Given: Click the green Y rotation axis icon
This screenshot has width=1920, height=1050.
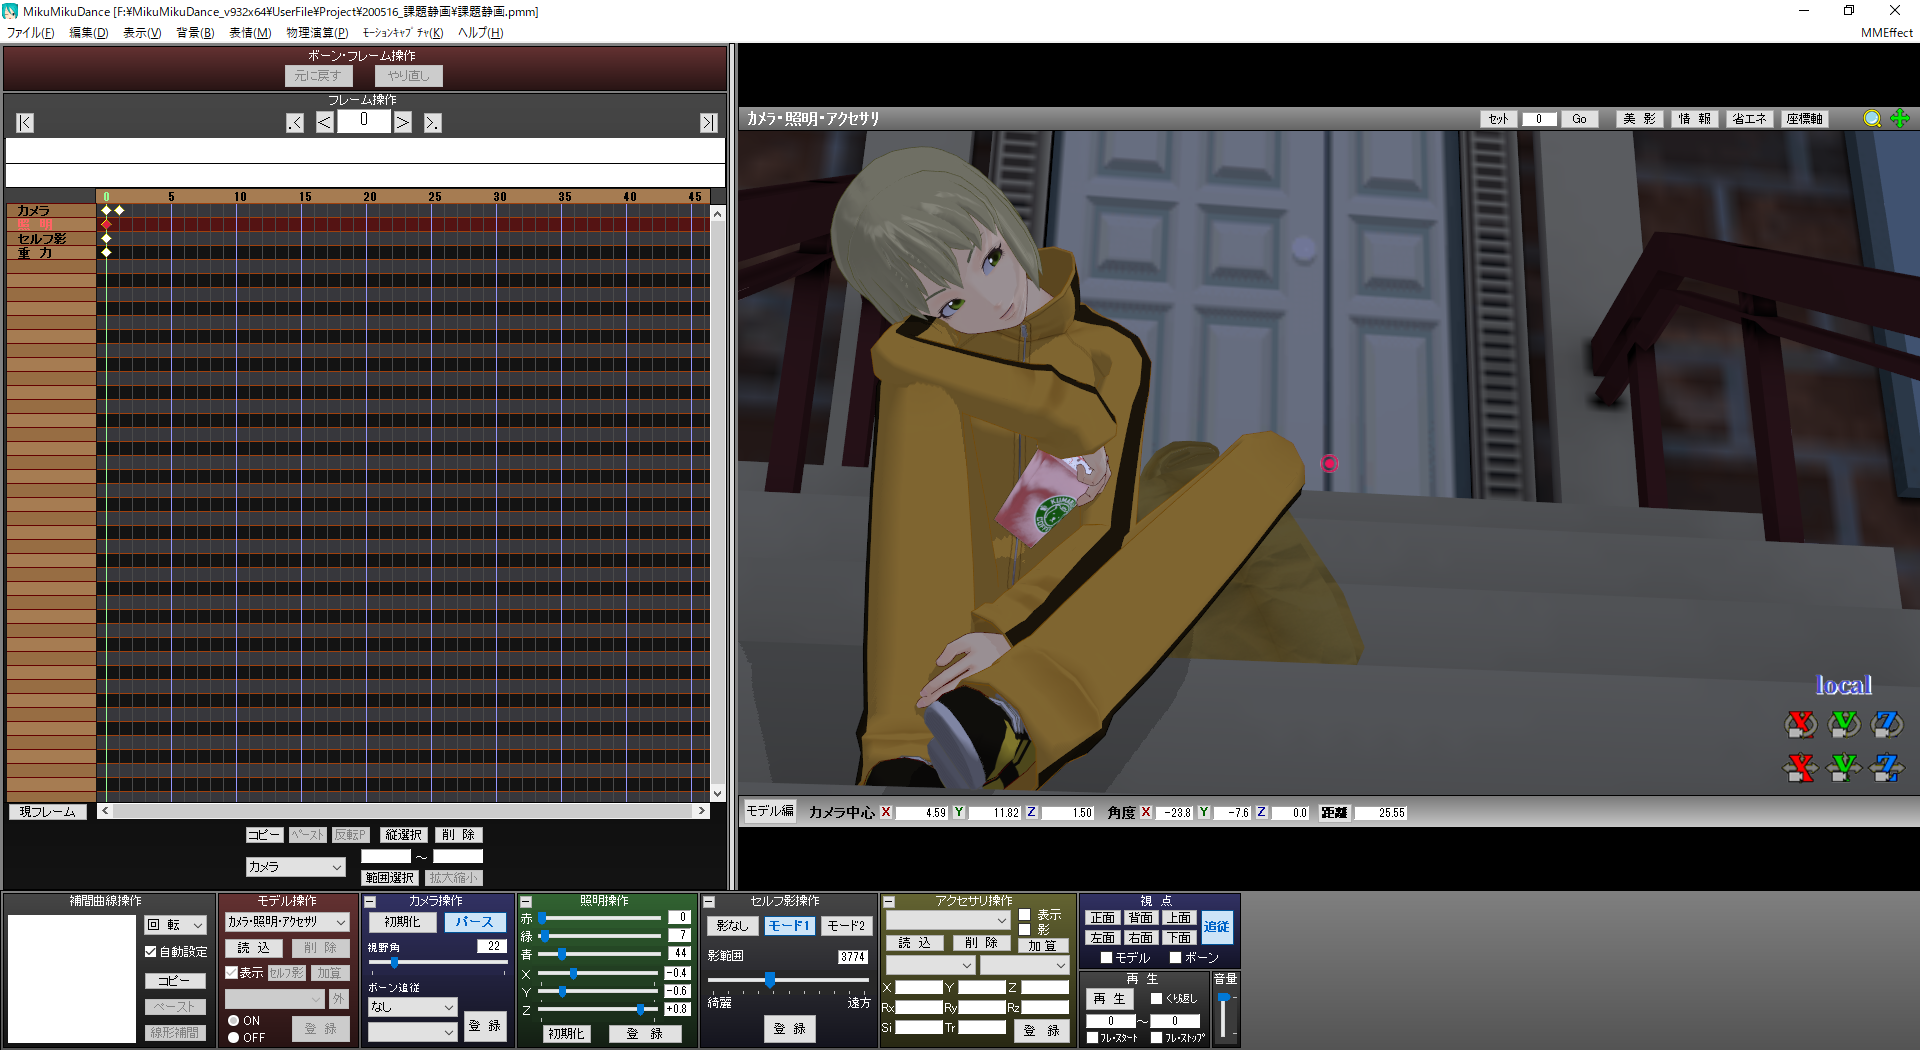Looking at the screenshot, I should pyautogui.click(x=1844, y=723).
